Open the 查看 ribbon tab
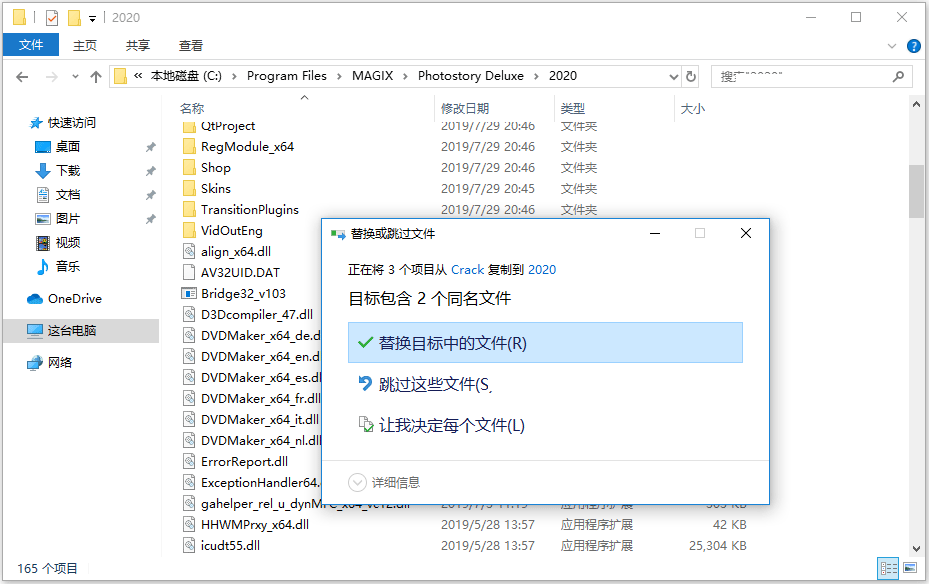The width and height of the screenshot is (929, 584). click(x=190, y=45)
